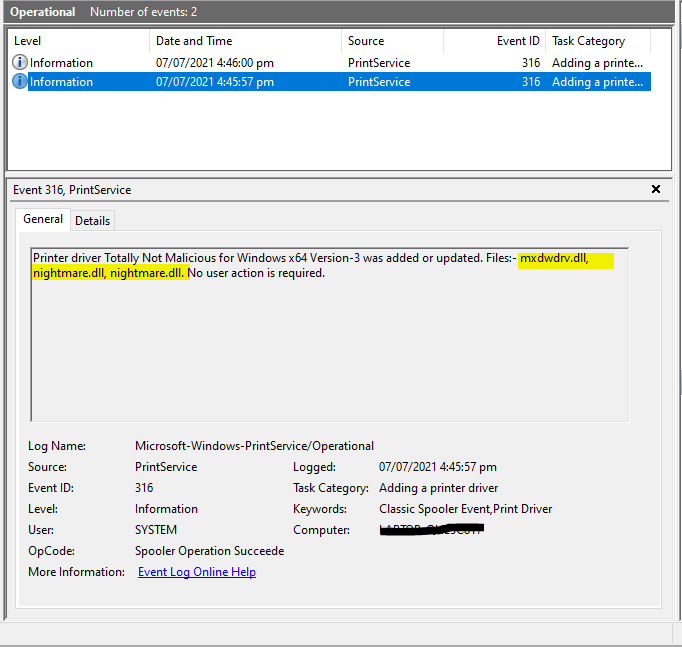The height and width of the screenshot is (647, 682).
Task: Switch to the Details tab
Action: [x=92, y=220]
